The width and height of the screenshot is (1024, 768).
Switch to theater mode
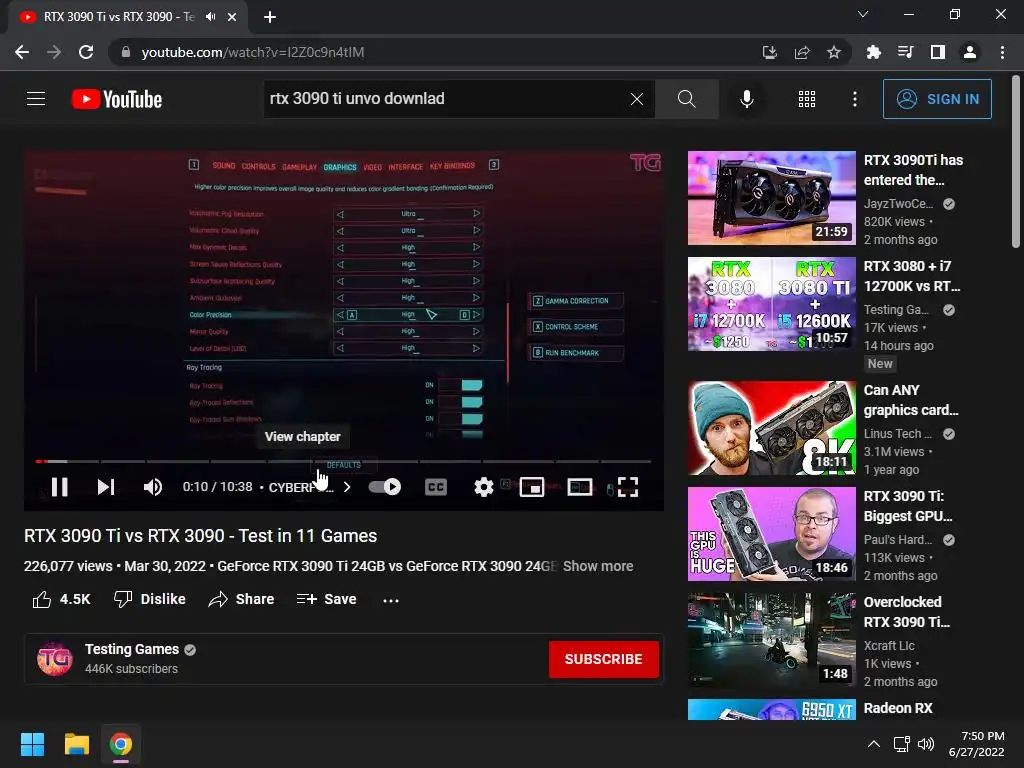580,487
